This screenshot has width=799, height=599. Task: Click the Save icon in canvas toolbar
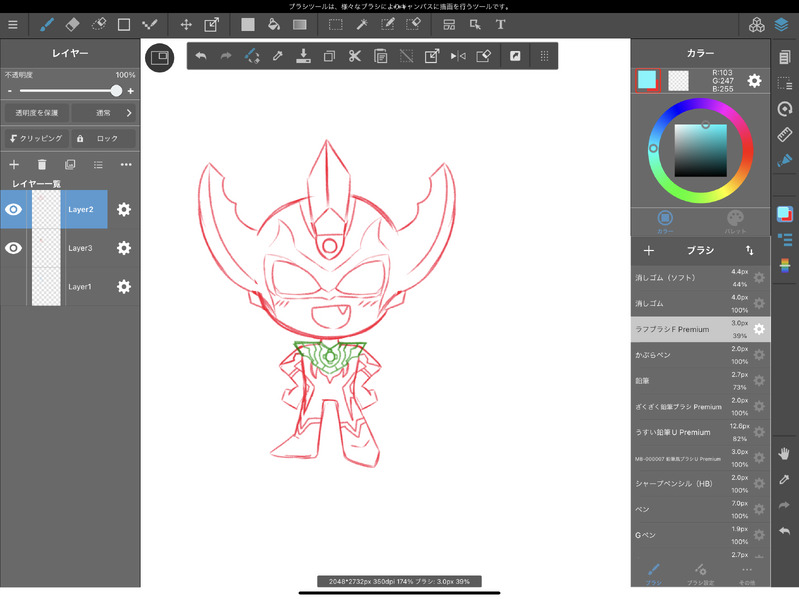click(x=303, y=56)
